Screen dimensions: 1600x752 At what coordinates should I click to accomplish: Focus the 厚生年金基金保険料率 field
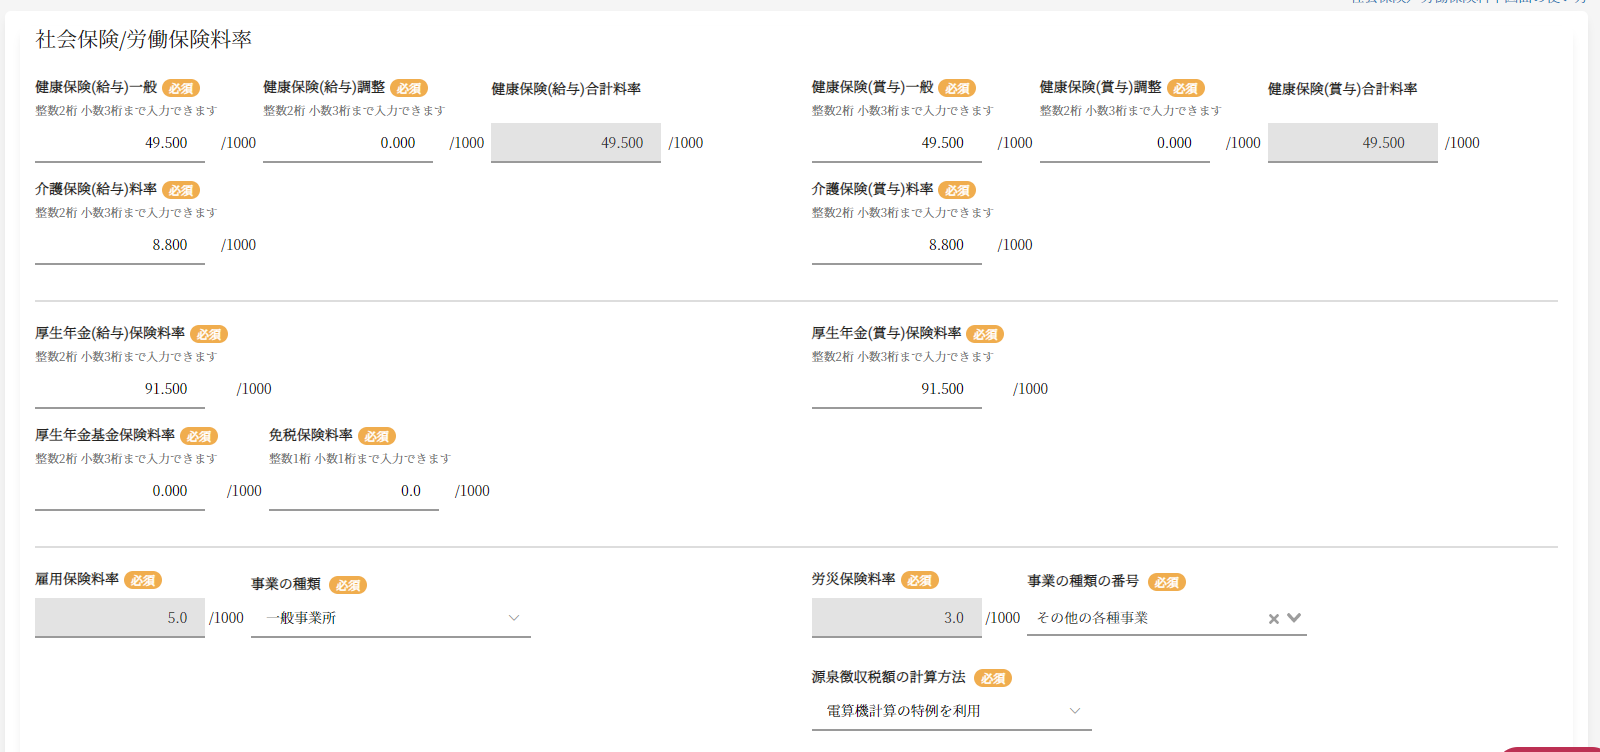click(x=120, y=491)
